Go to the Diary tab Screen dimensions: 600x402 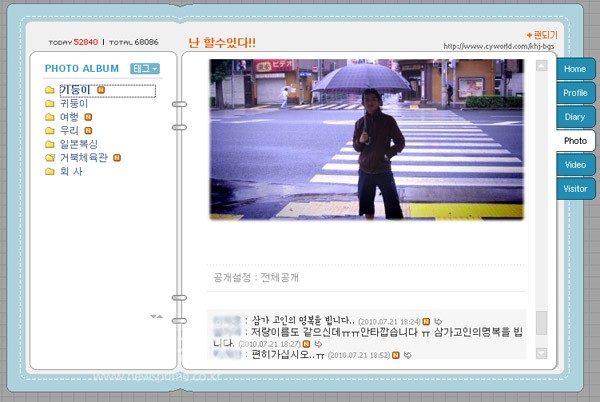click(575, 117)
